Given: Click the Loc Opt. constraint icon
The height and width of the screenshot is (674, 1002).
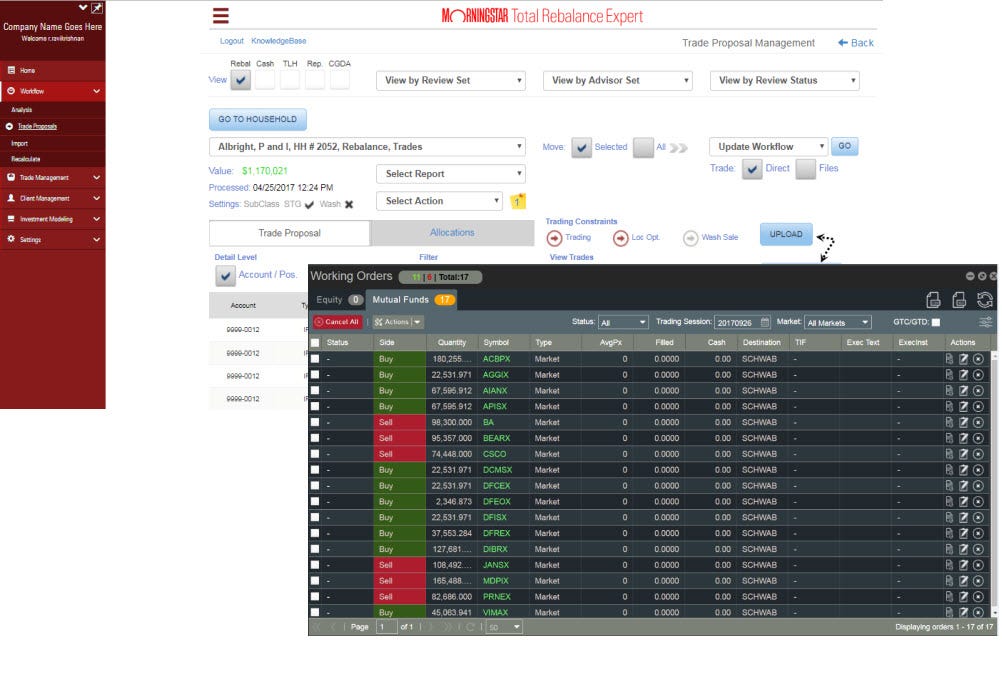Looking at the screenshot, I should pyautogui.click(x=620, y=238).
